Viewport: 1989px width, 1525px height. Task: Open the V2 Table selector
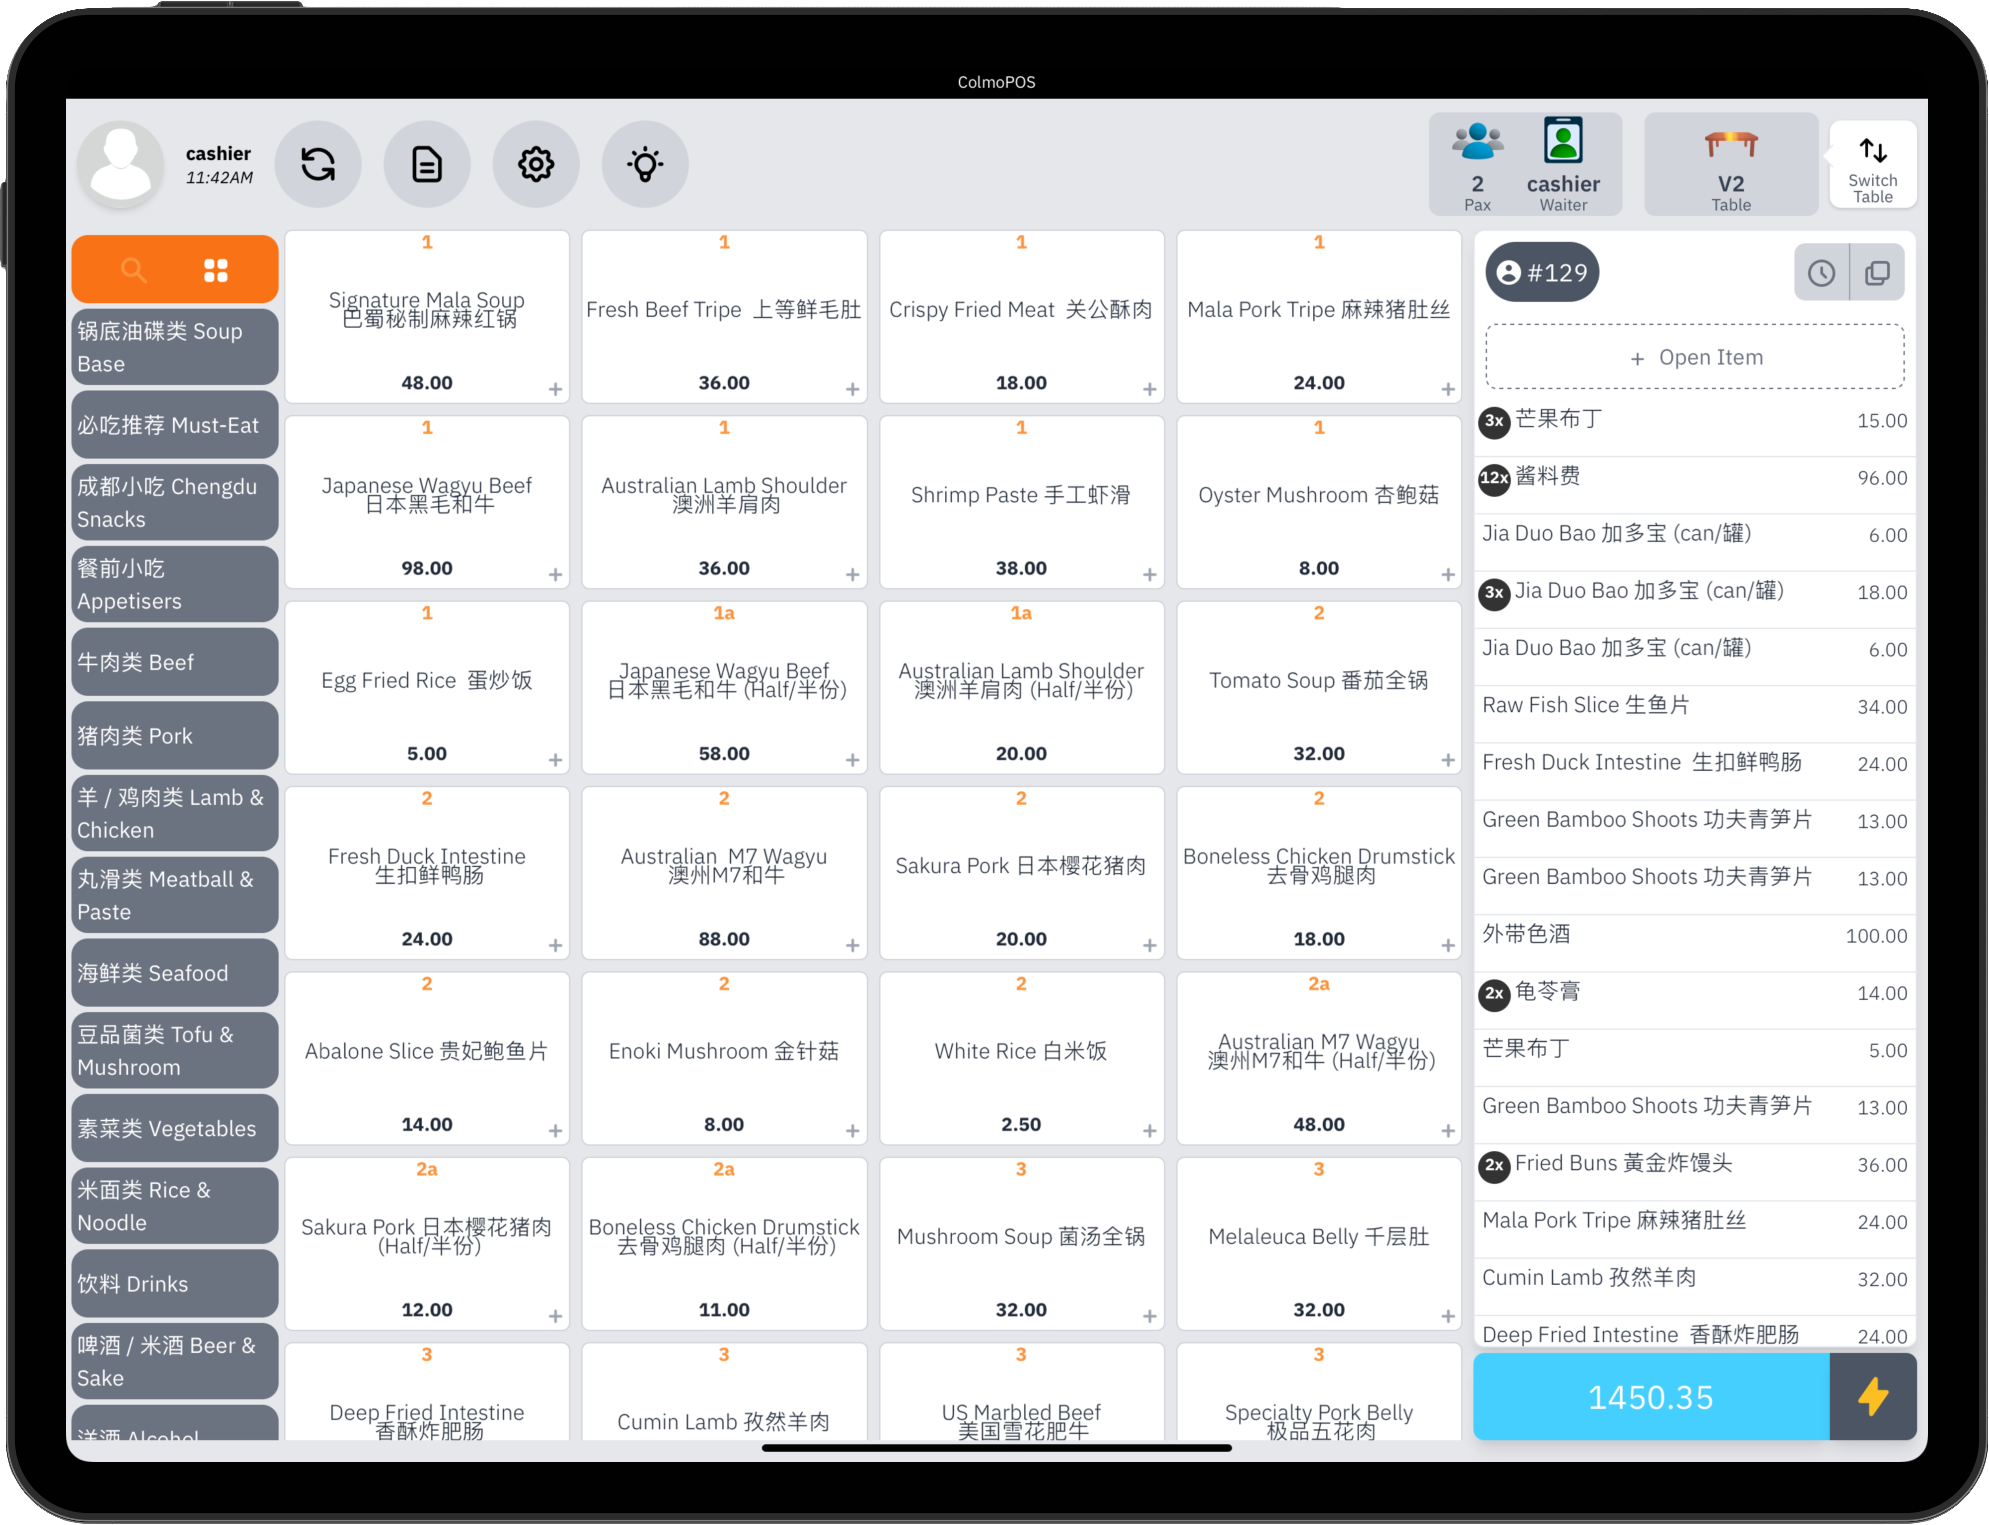tap(1730, 164)
